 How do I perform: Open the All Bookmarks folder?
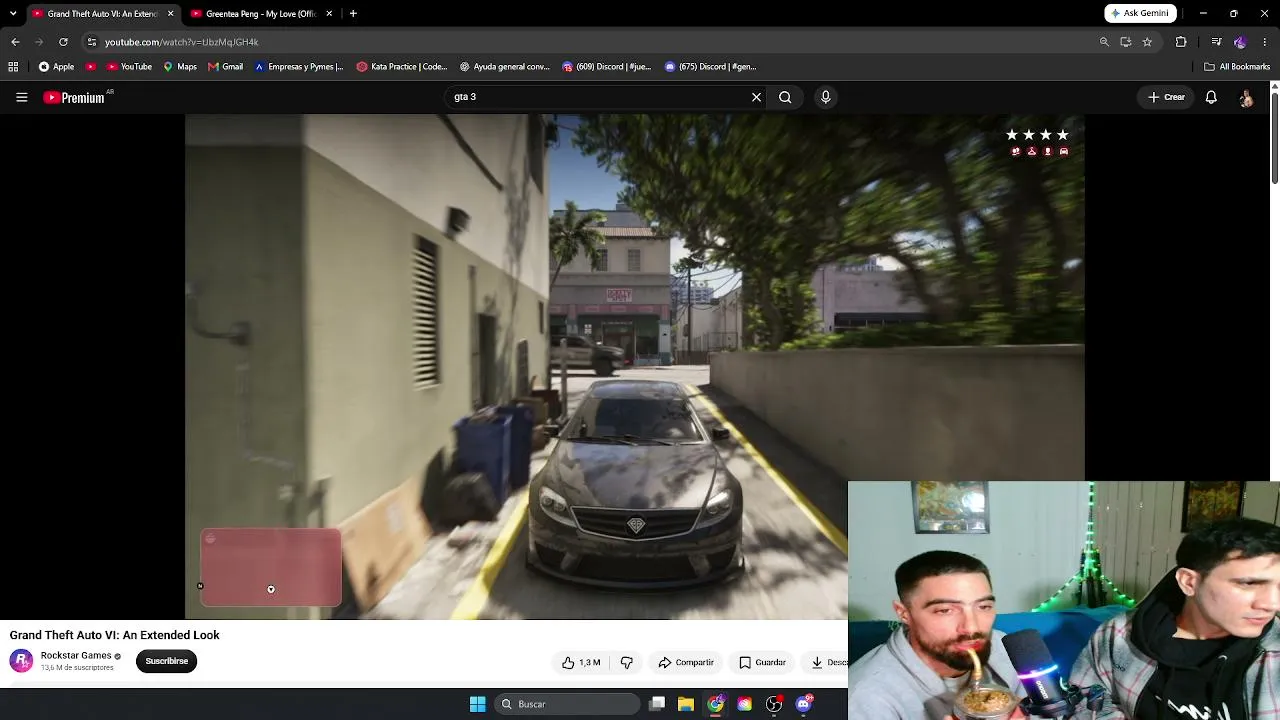pos(1237,67)
